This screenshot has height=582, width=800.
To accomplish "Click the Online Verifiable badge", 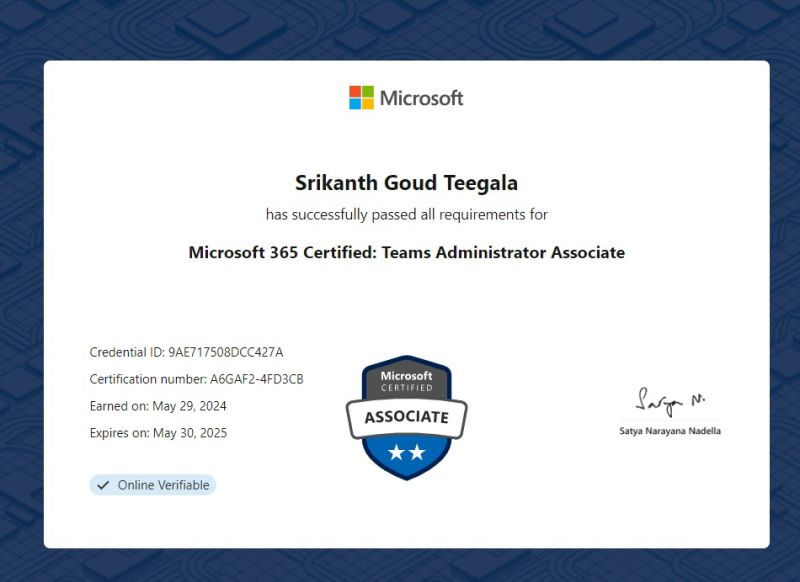I will coord(153,485).
